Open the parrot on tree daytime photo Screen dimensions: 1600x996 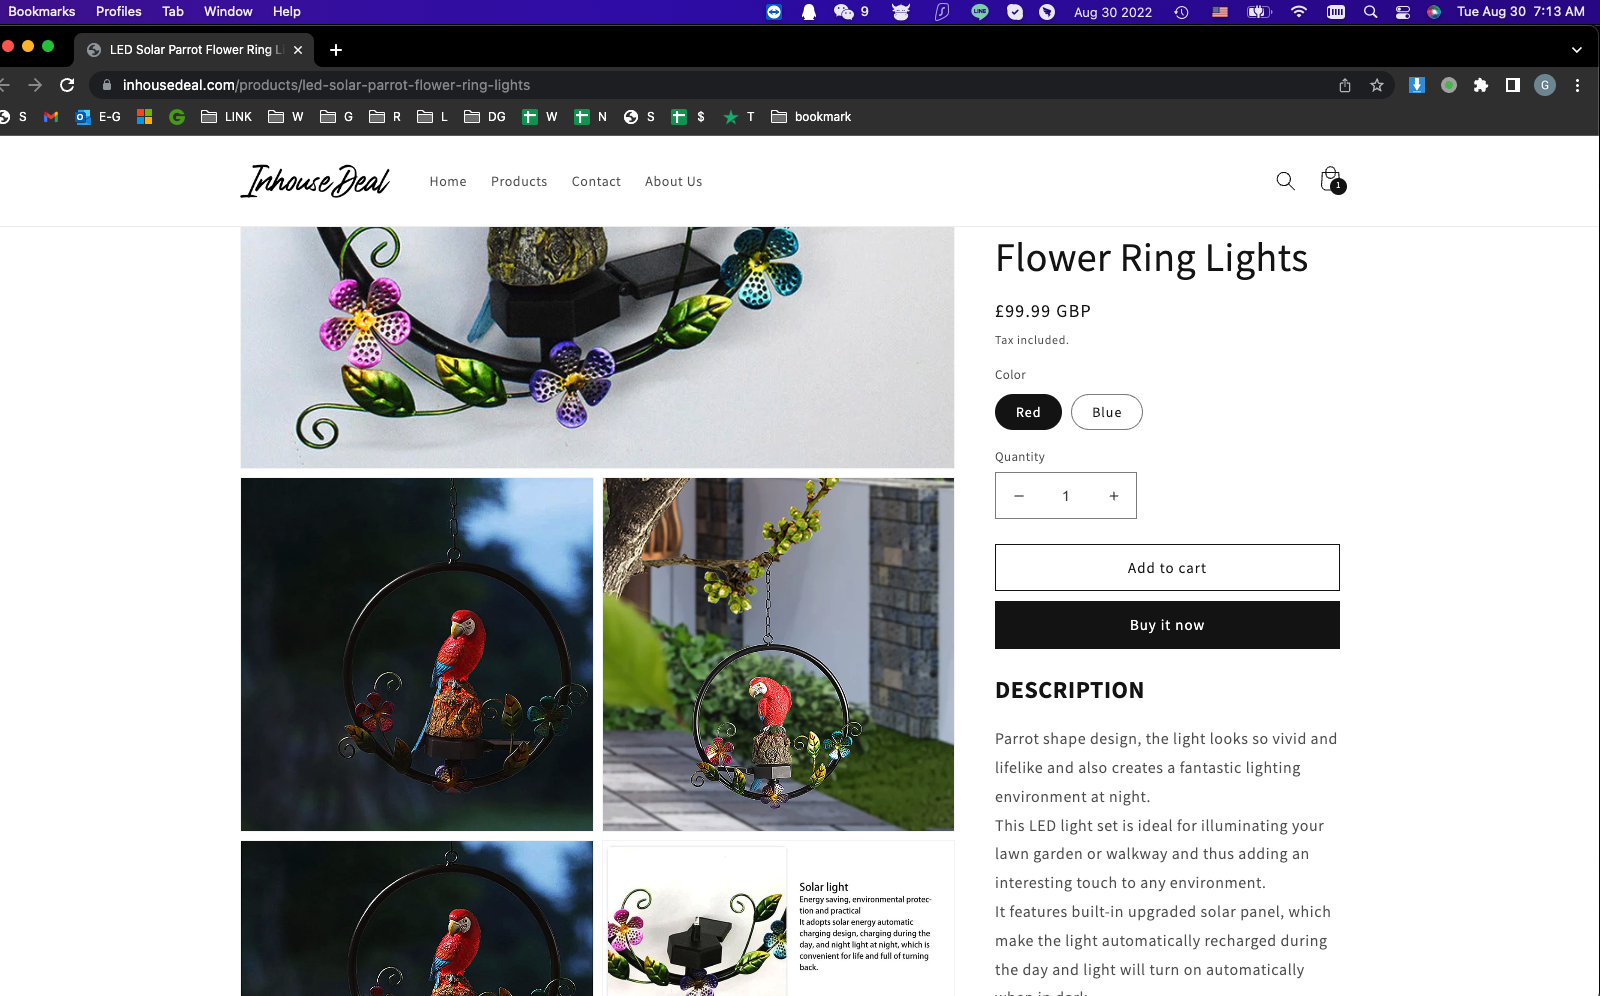point(778,654)
